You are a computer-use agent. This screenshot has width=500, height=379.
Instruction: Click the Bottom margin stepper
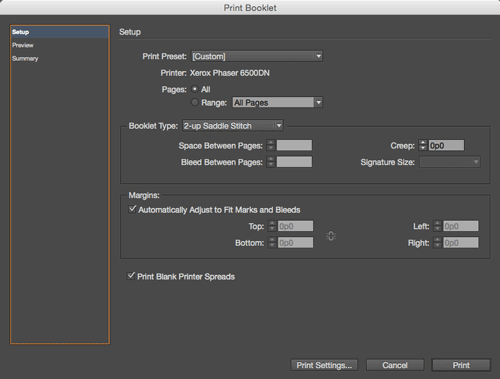(272, 243)
